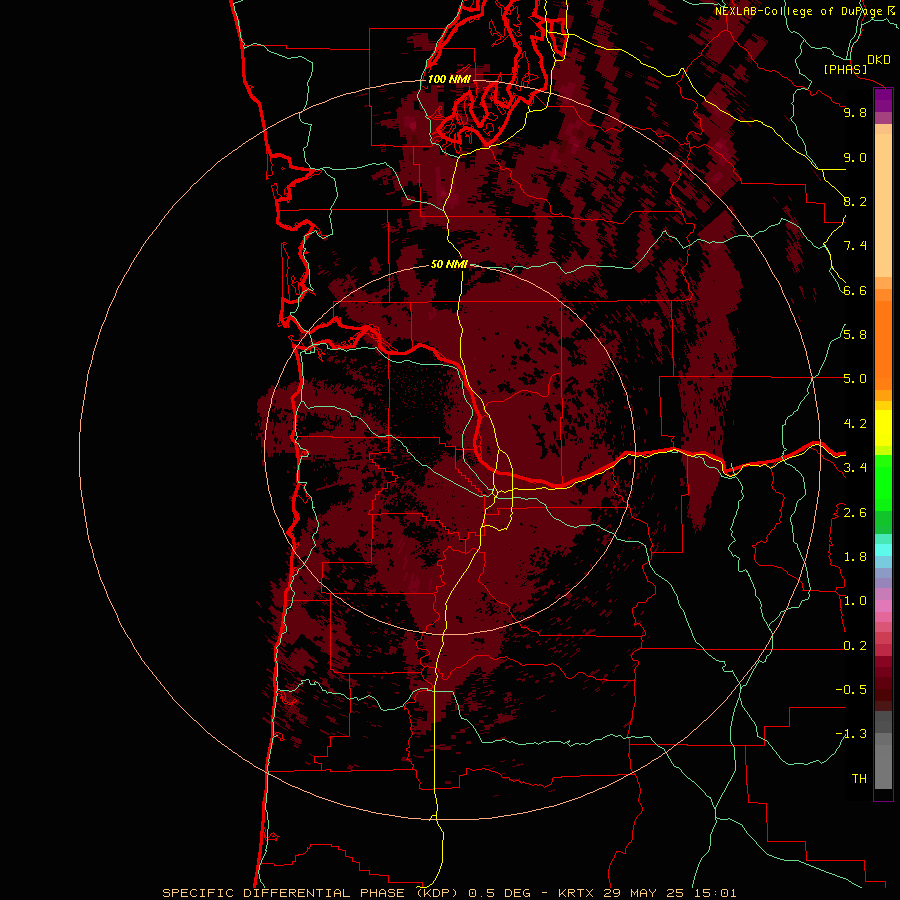The width and height of the screenshot is (900, 900).
Task: Select the 50 NMI range ring label
Action: [x=449, y=265]
